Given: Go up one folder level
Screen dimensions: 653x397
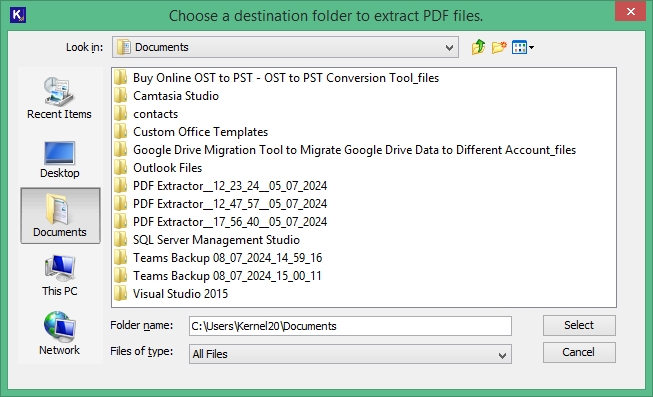Looking at the screenshot, I should point(478,47).
